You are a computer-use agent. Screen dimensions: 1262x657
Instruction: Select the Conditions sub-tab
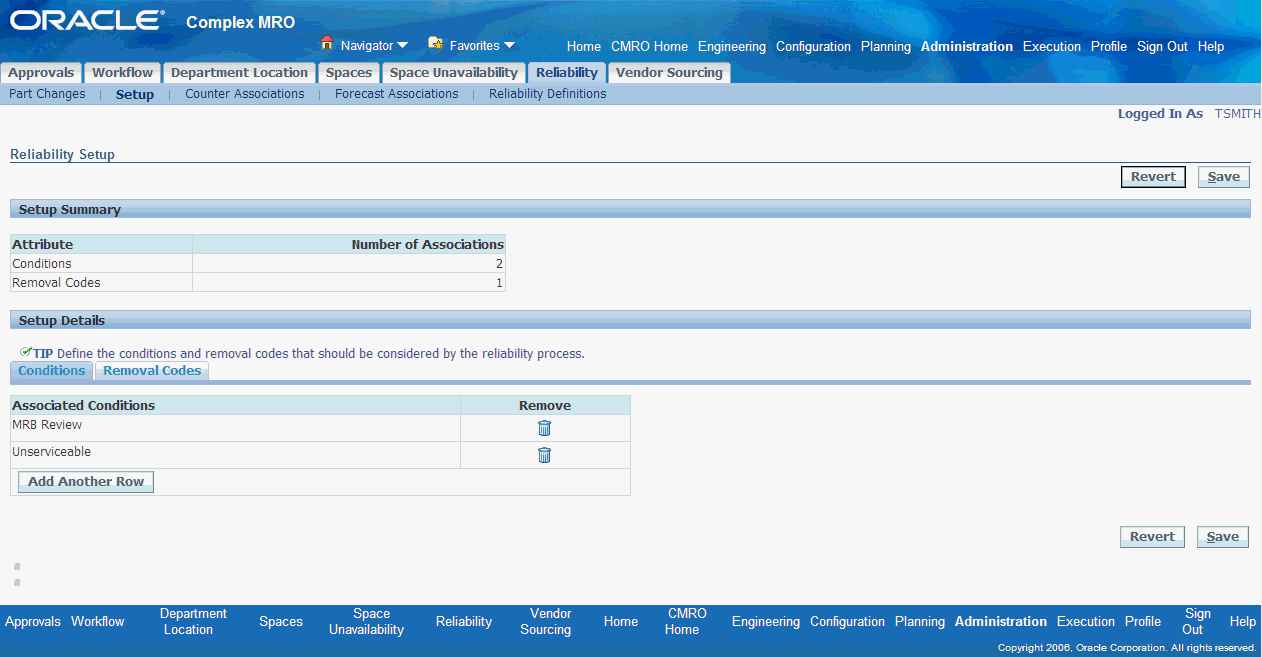click(52, 371)
